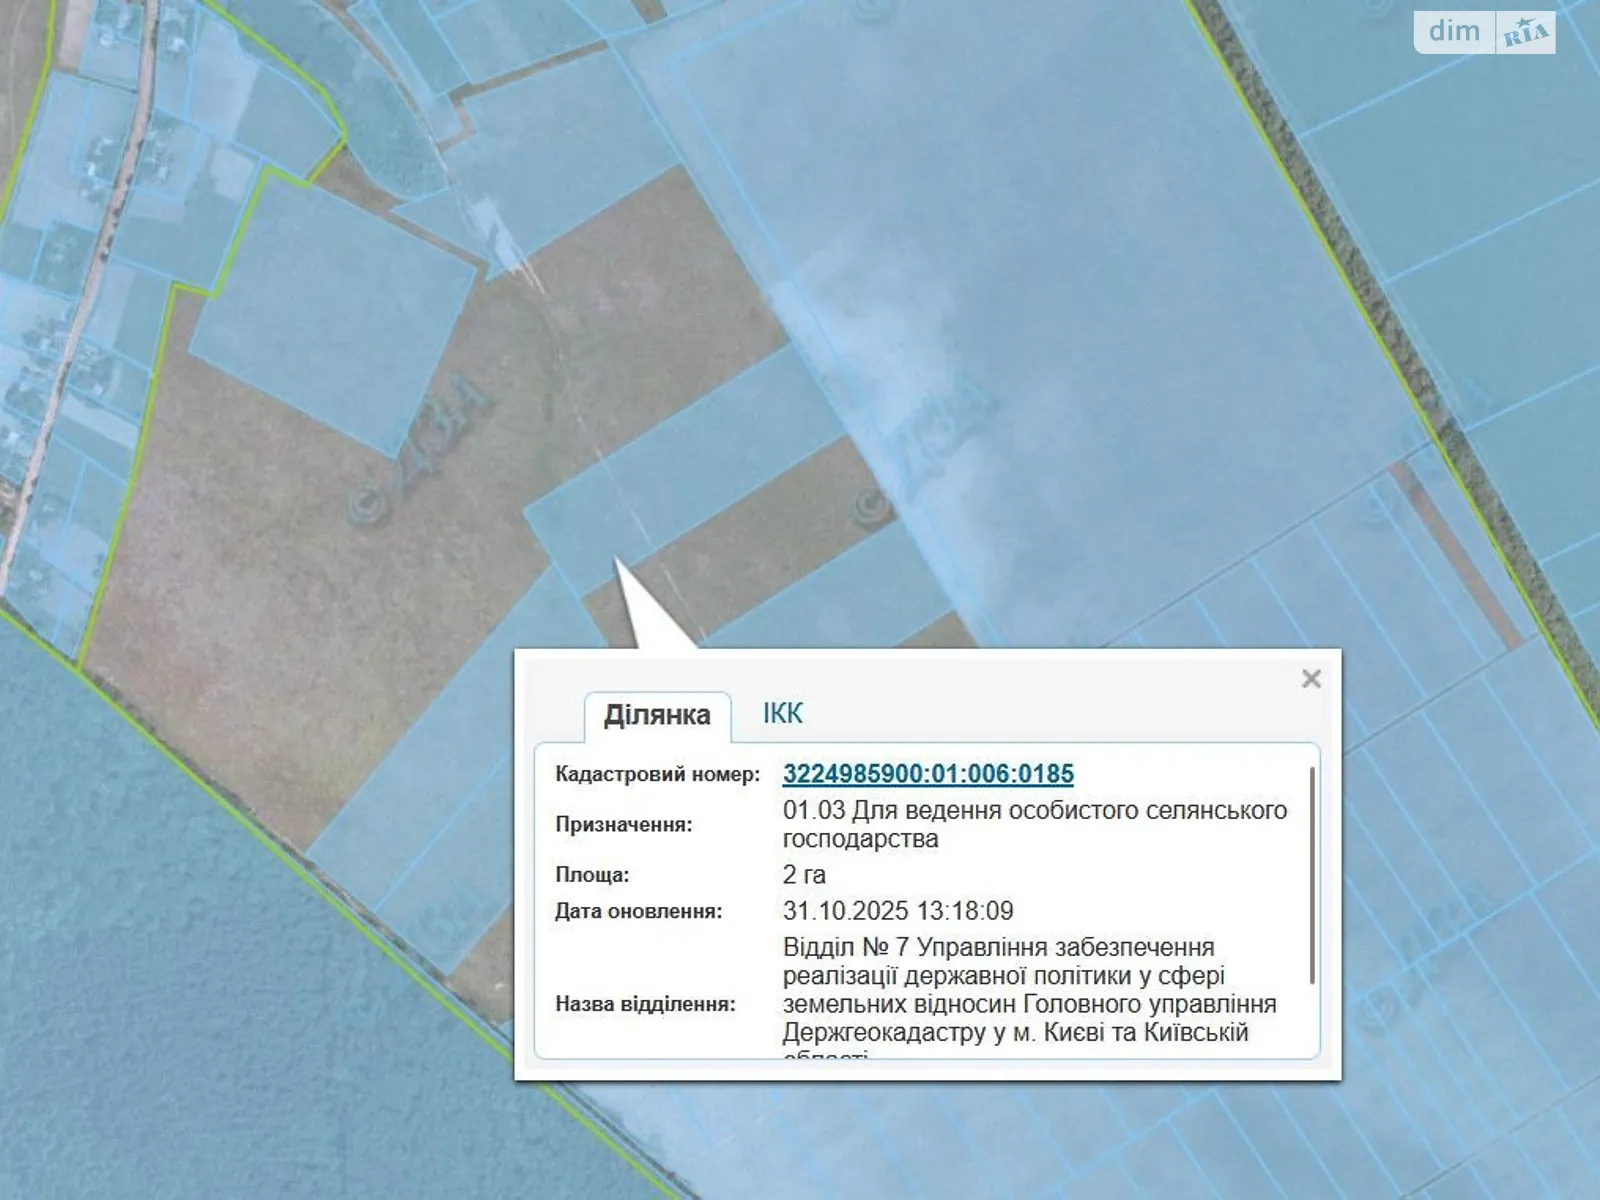Click the department name starting "Відділ № 7"
The width and height of the screenshot is (1600, 1200).
1029,989
